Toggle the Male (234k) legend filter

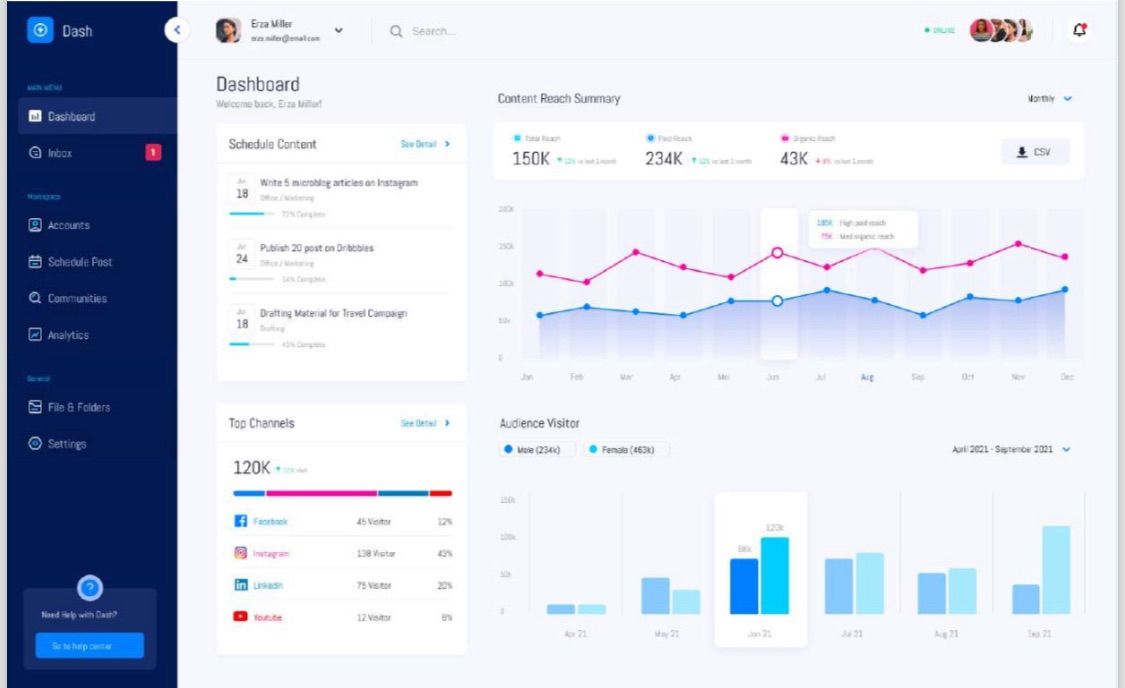(x=537, y=450)
